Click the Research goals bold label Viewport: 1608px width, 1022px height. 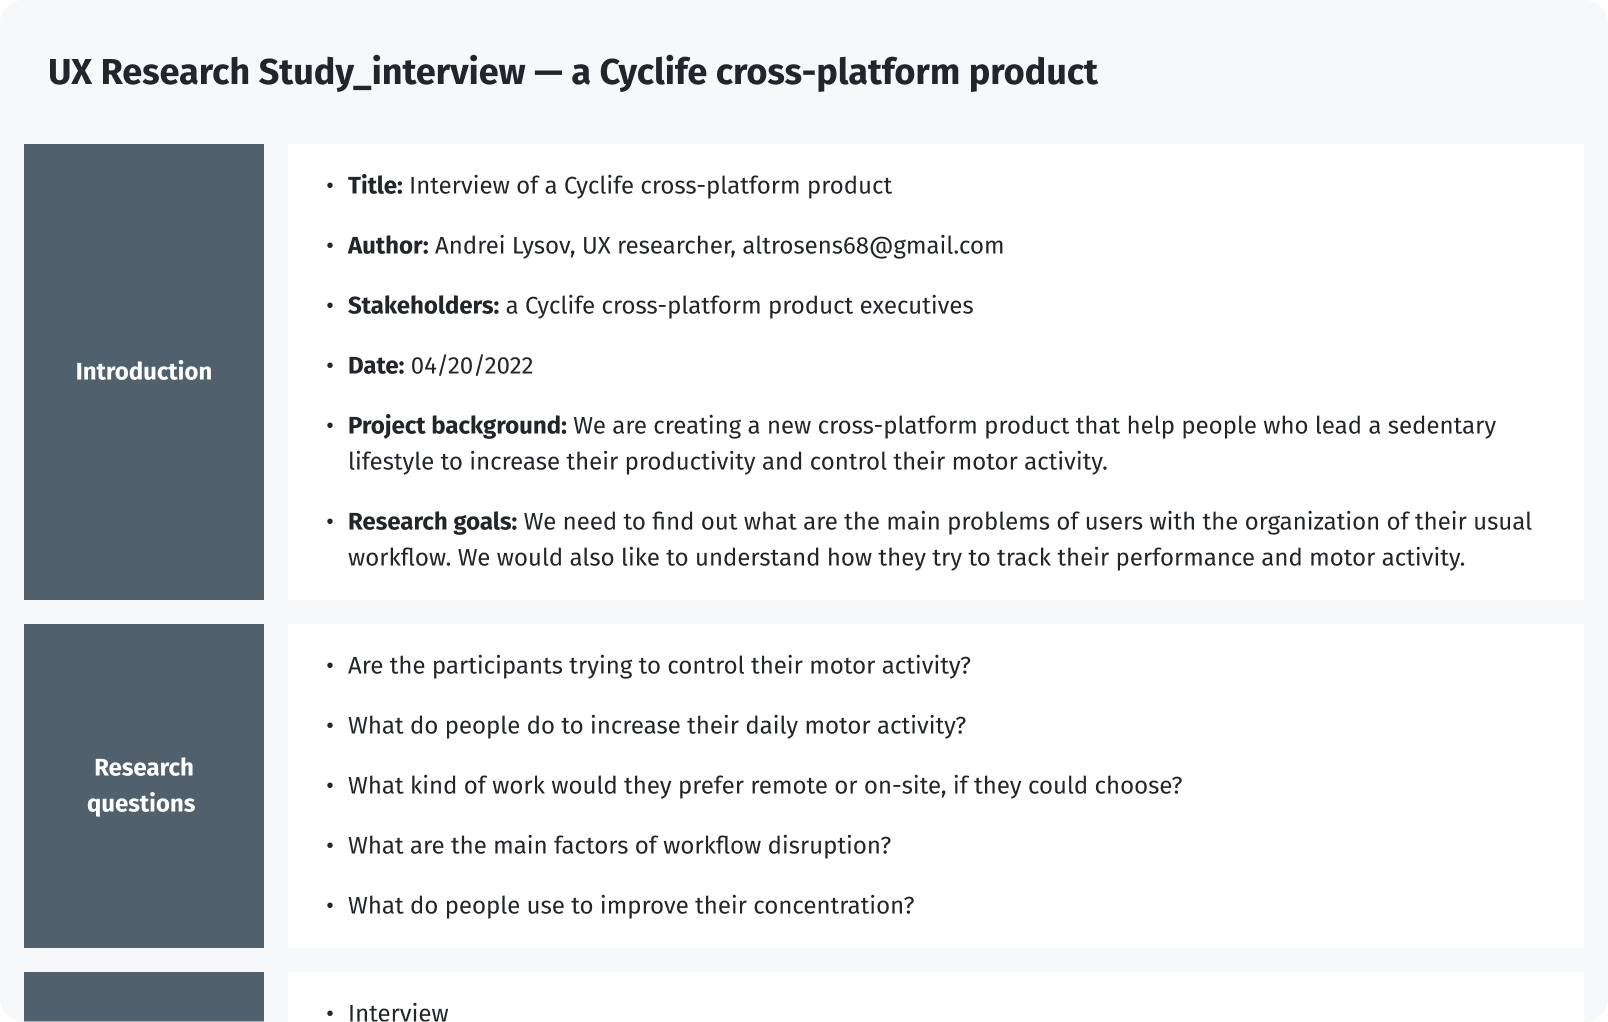432,522
